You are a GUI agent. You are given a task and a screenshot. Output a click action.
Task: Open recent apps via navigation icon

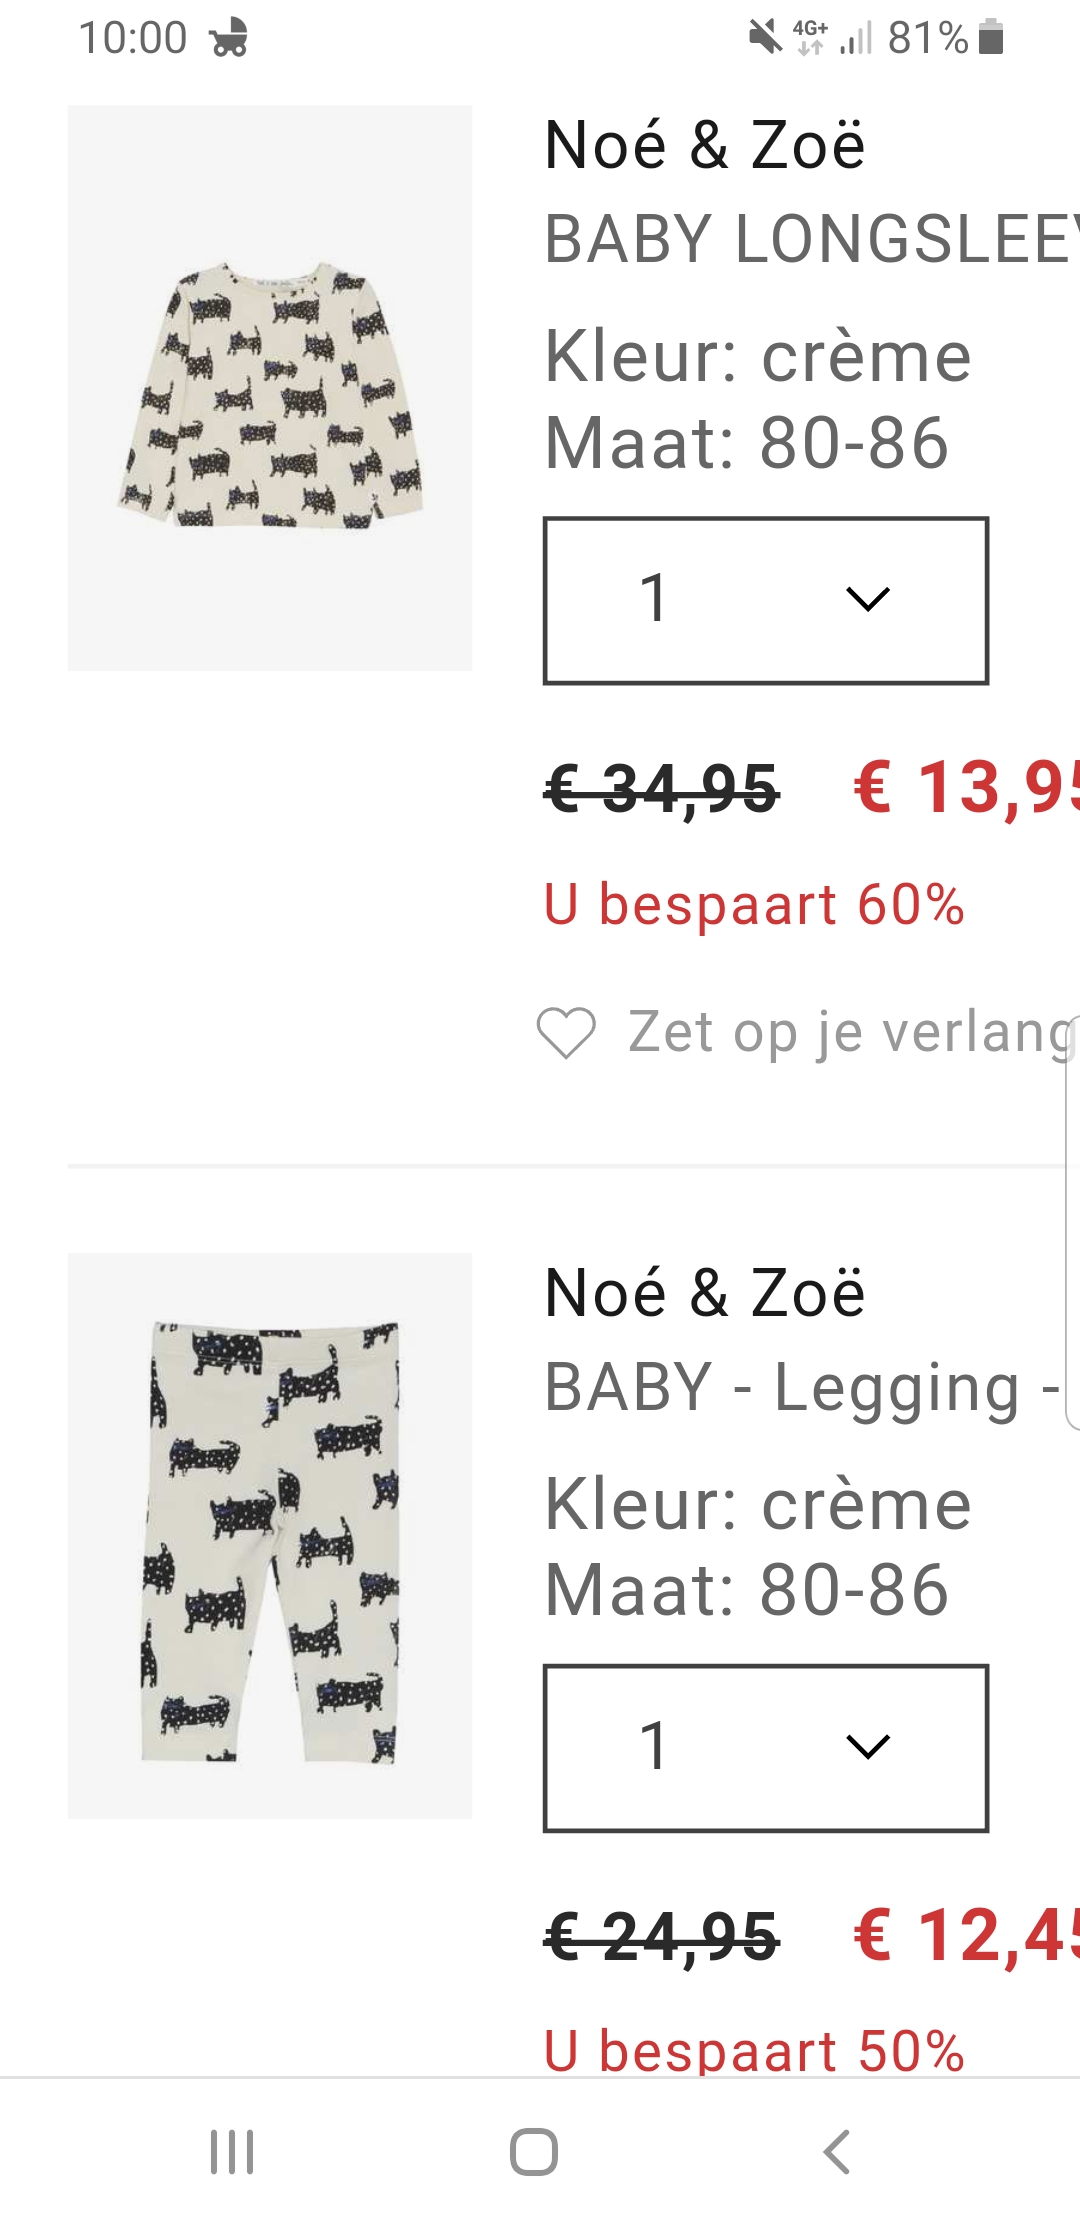pyautogui.click(x=232, y=2152)
